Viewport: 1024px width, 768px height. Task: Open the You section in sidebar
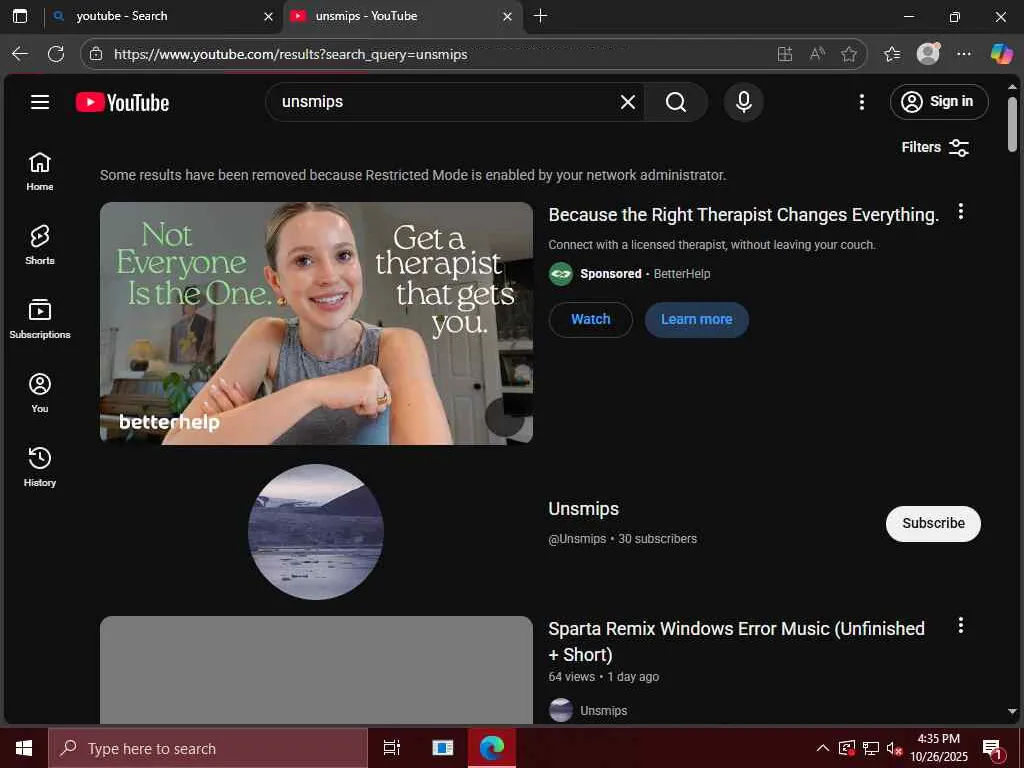40,393
